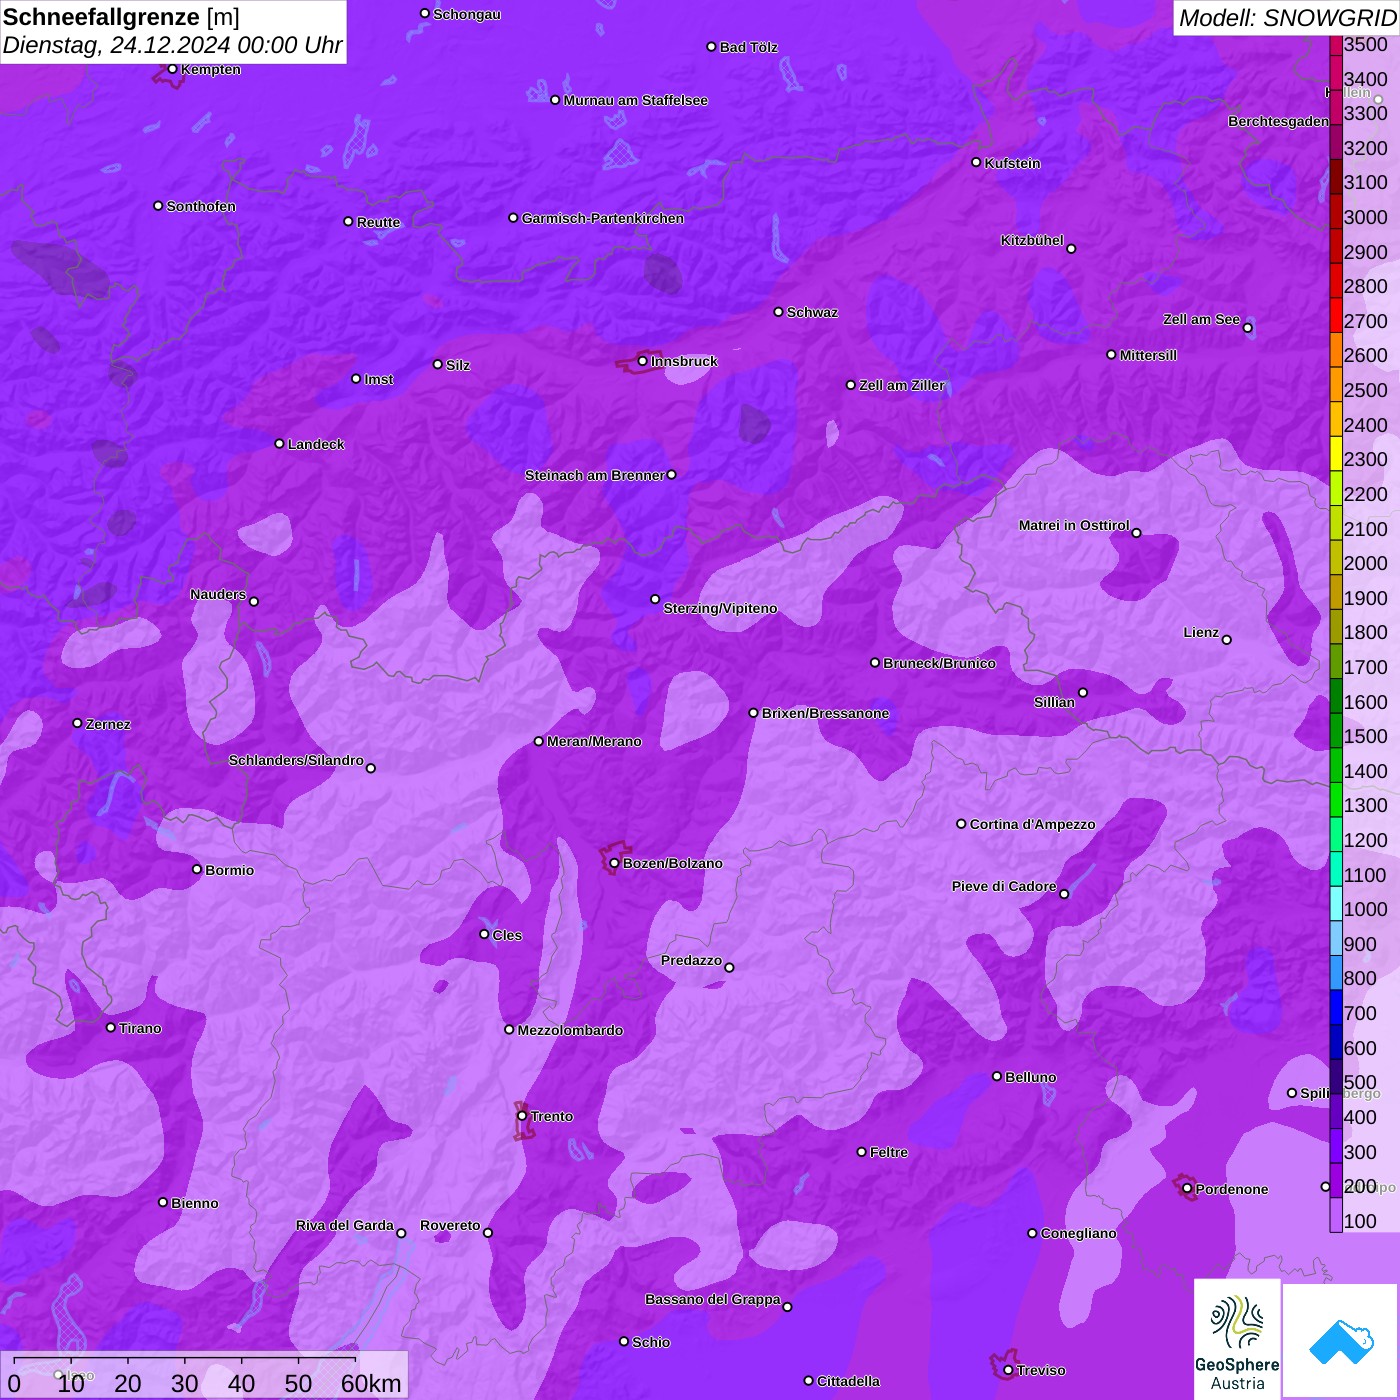Click the 'Bassano del Grappa' label
The image size is (1400, 1400).
(713, 1299)
